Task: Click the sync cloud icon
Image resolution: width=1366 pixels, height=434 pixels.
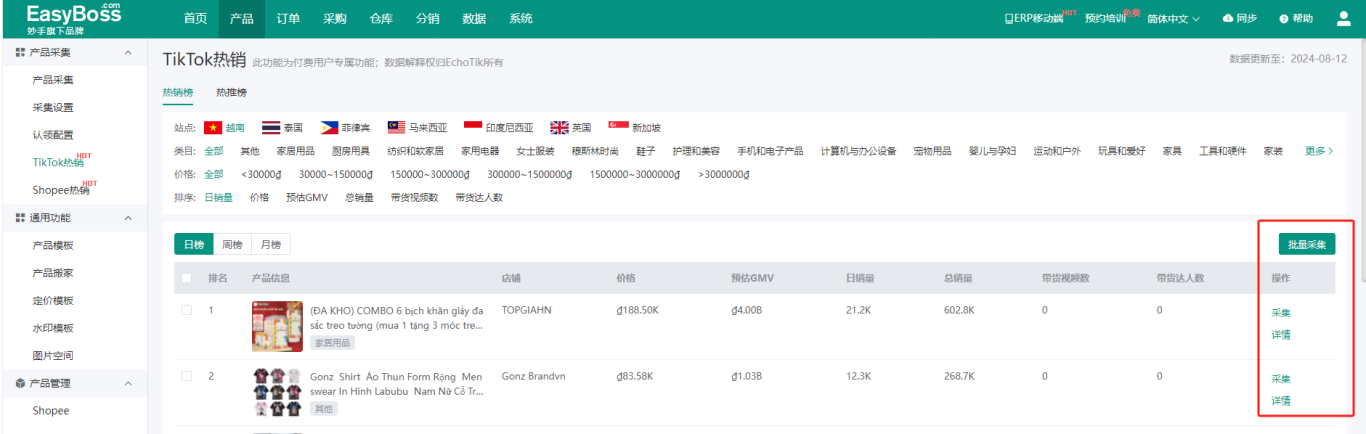Action: point(1228,19)
